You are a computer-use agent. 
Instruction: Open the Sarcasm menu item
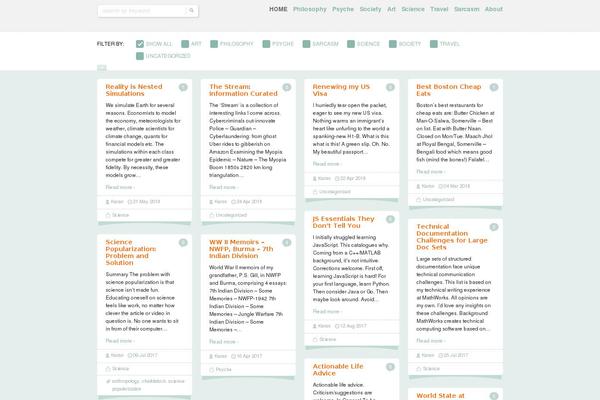(466, 9)
